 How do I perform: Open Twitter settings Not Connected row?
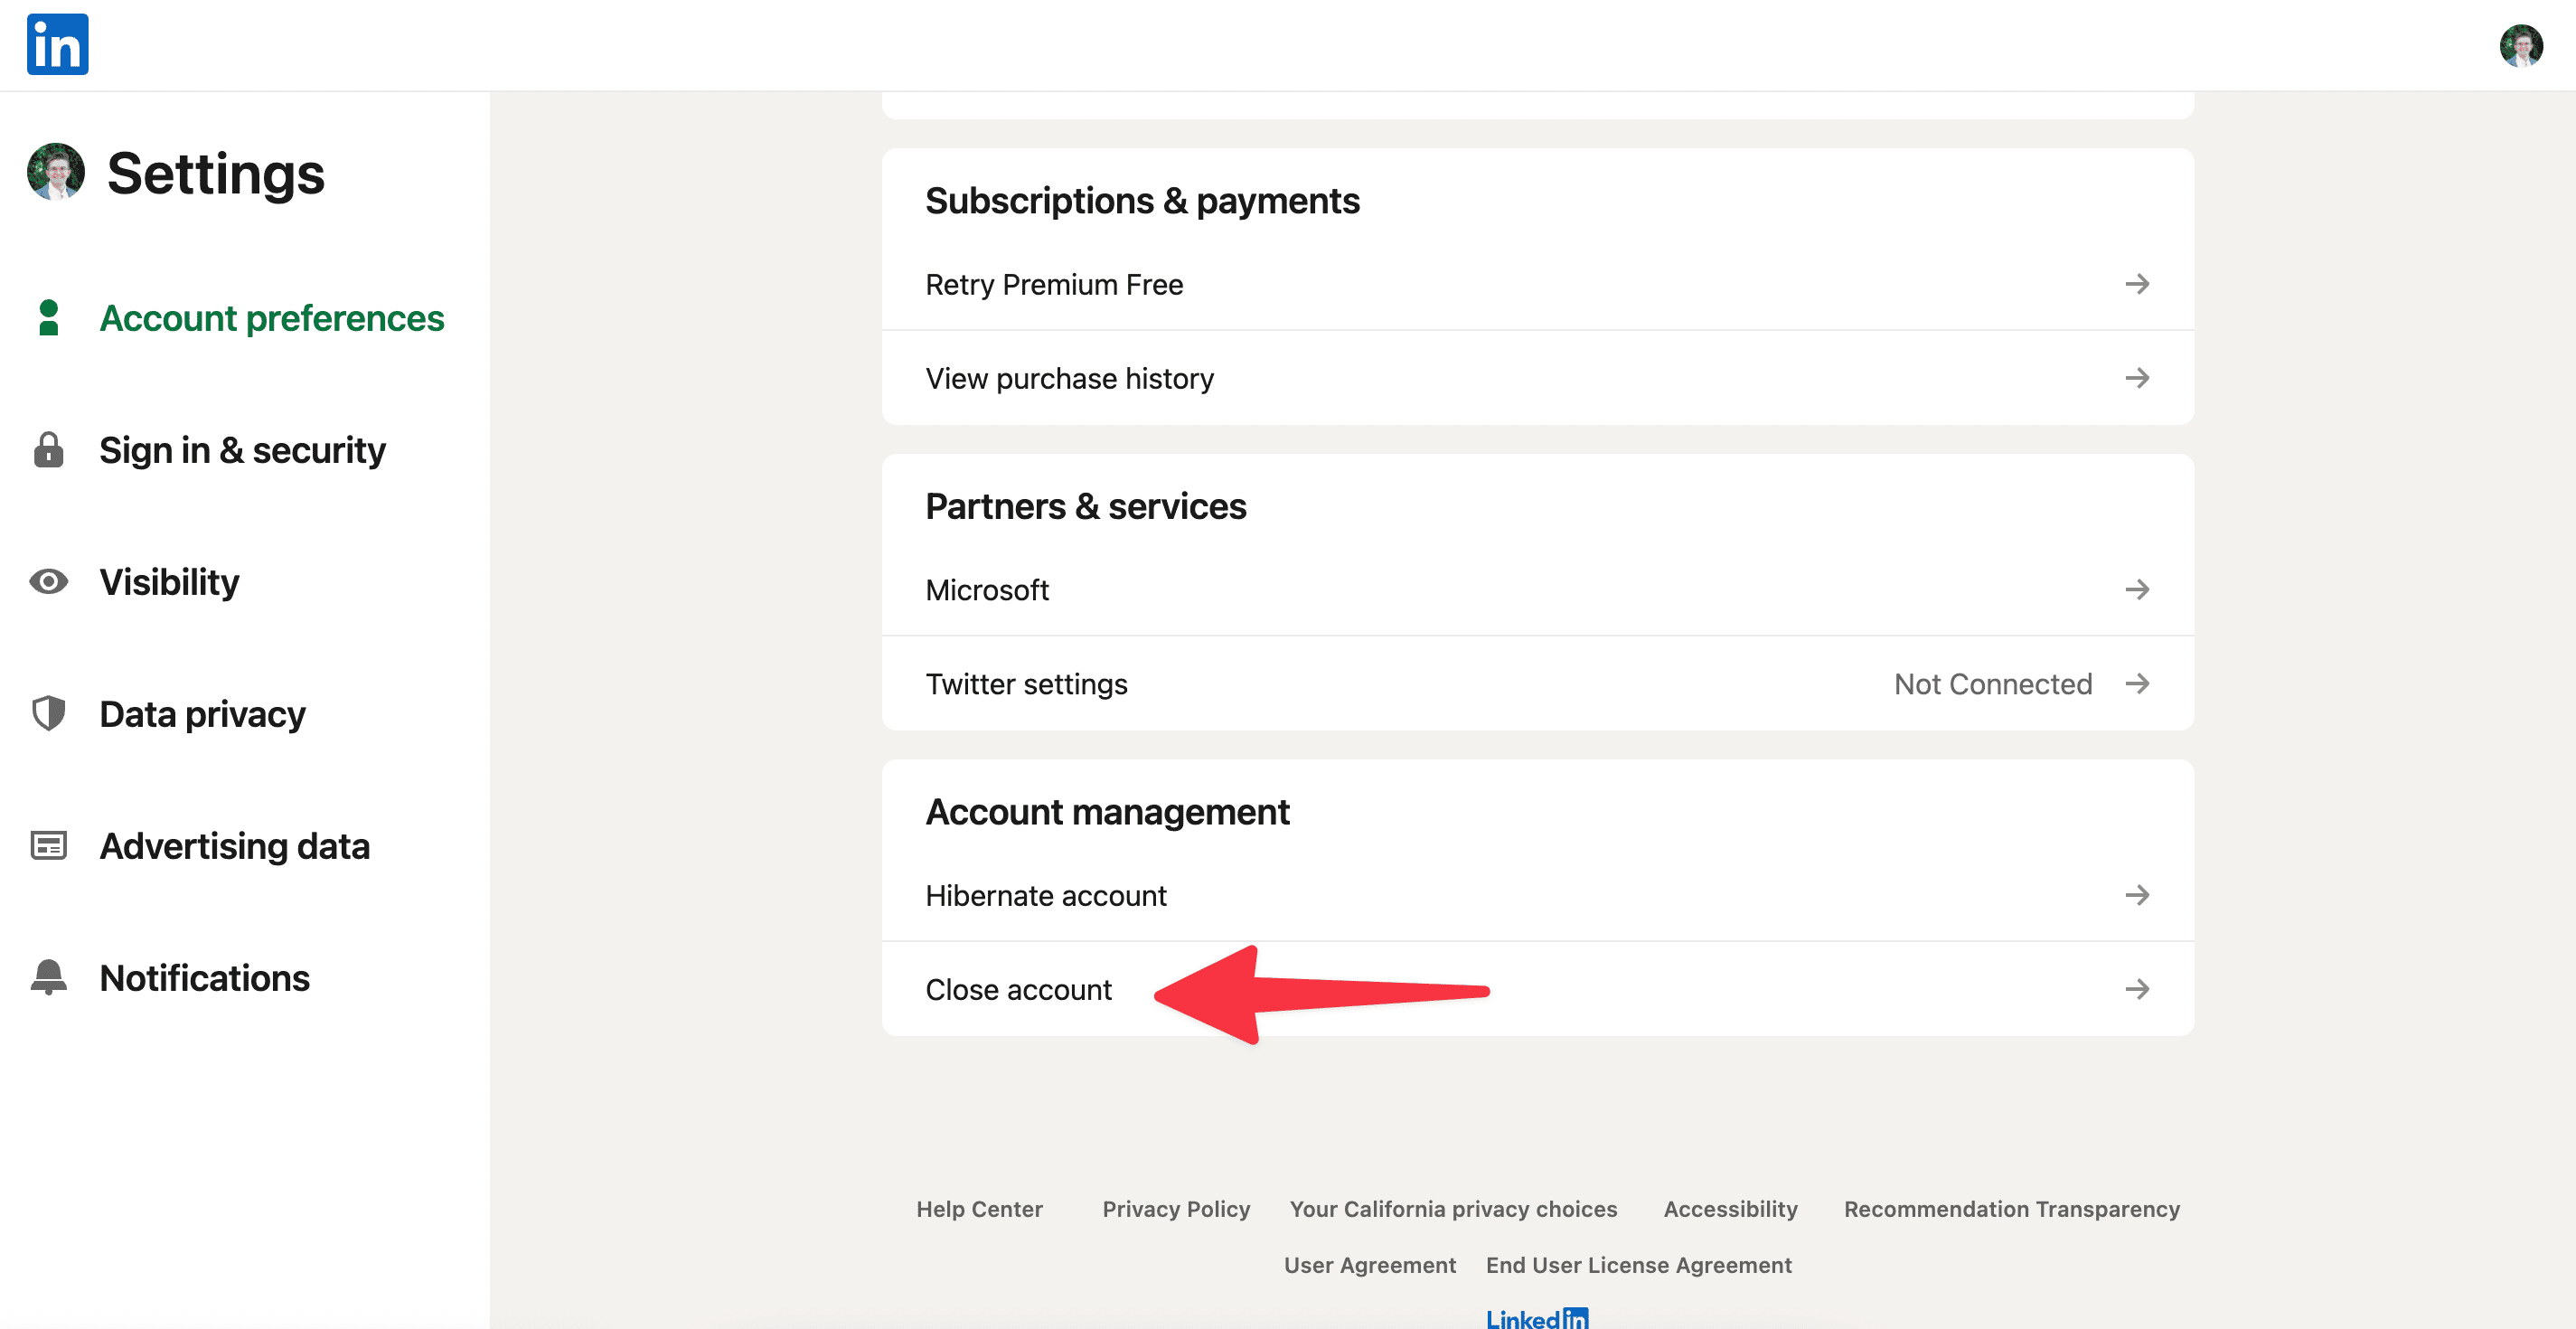(1536, 684)
